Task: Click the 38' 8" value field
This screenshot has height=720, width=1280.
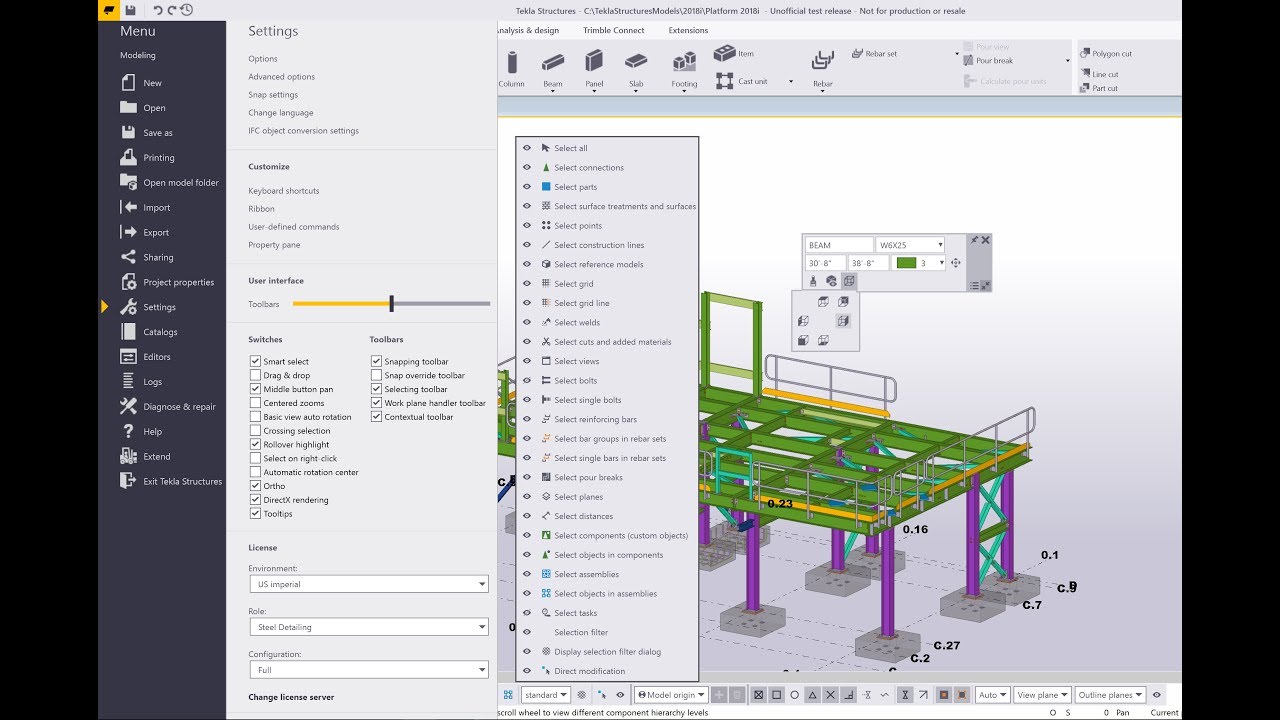Action: 868,263
